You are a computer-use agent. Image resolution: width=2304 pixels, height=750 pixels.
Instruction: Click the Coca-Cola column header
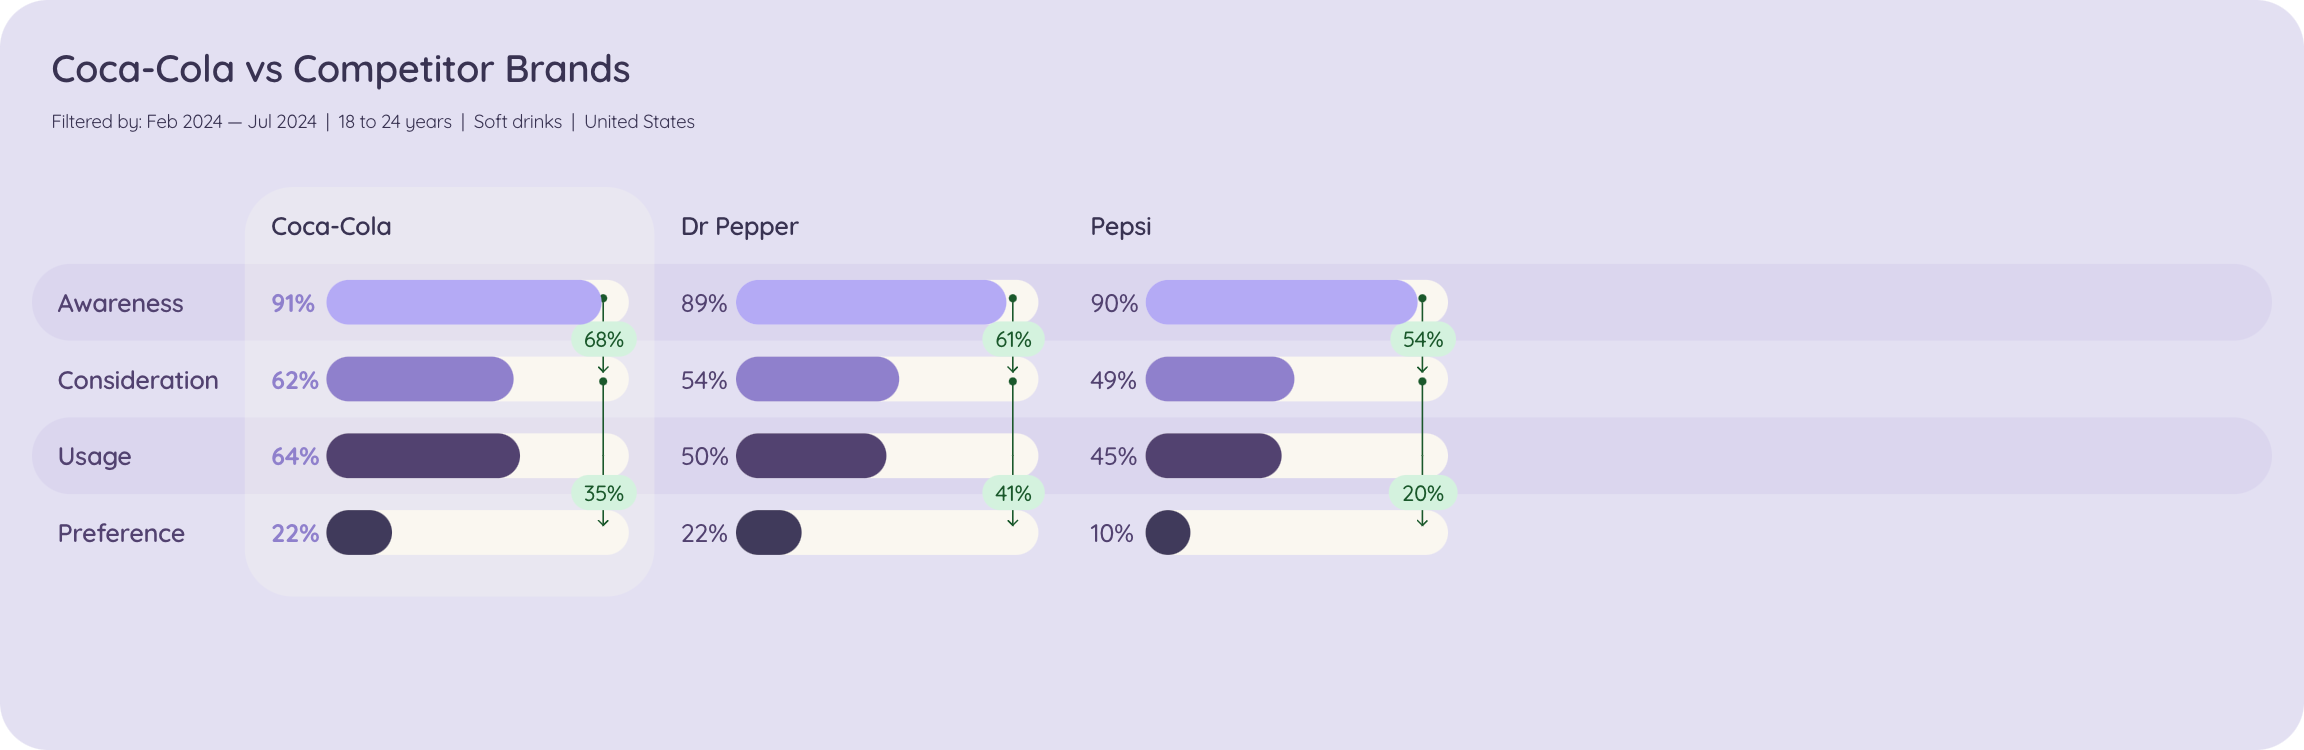click(331, 227)
